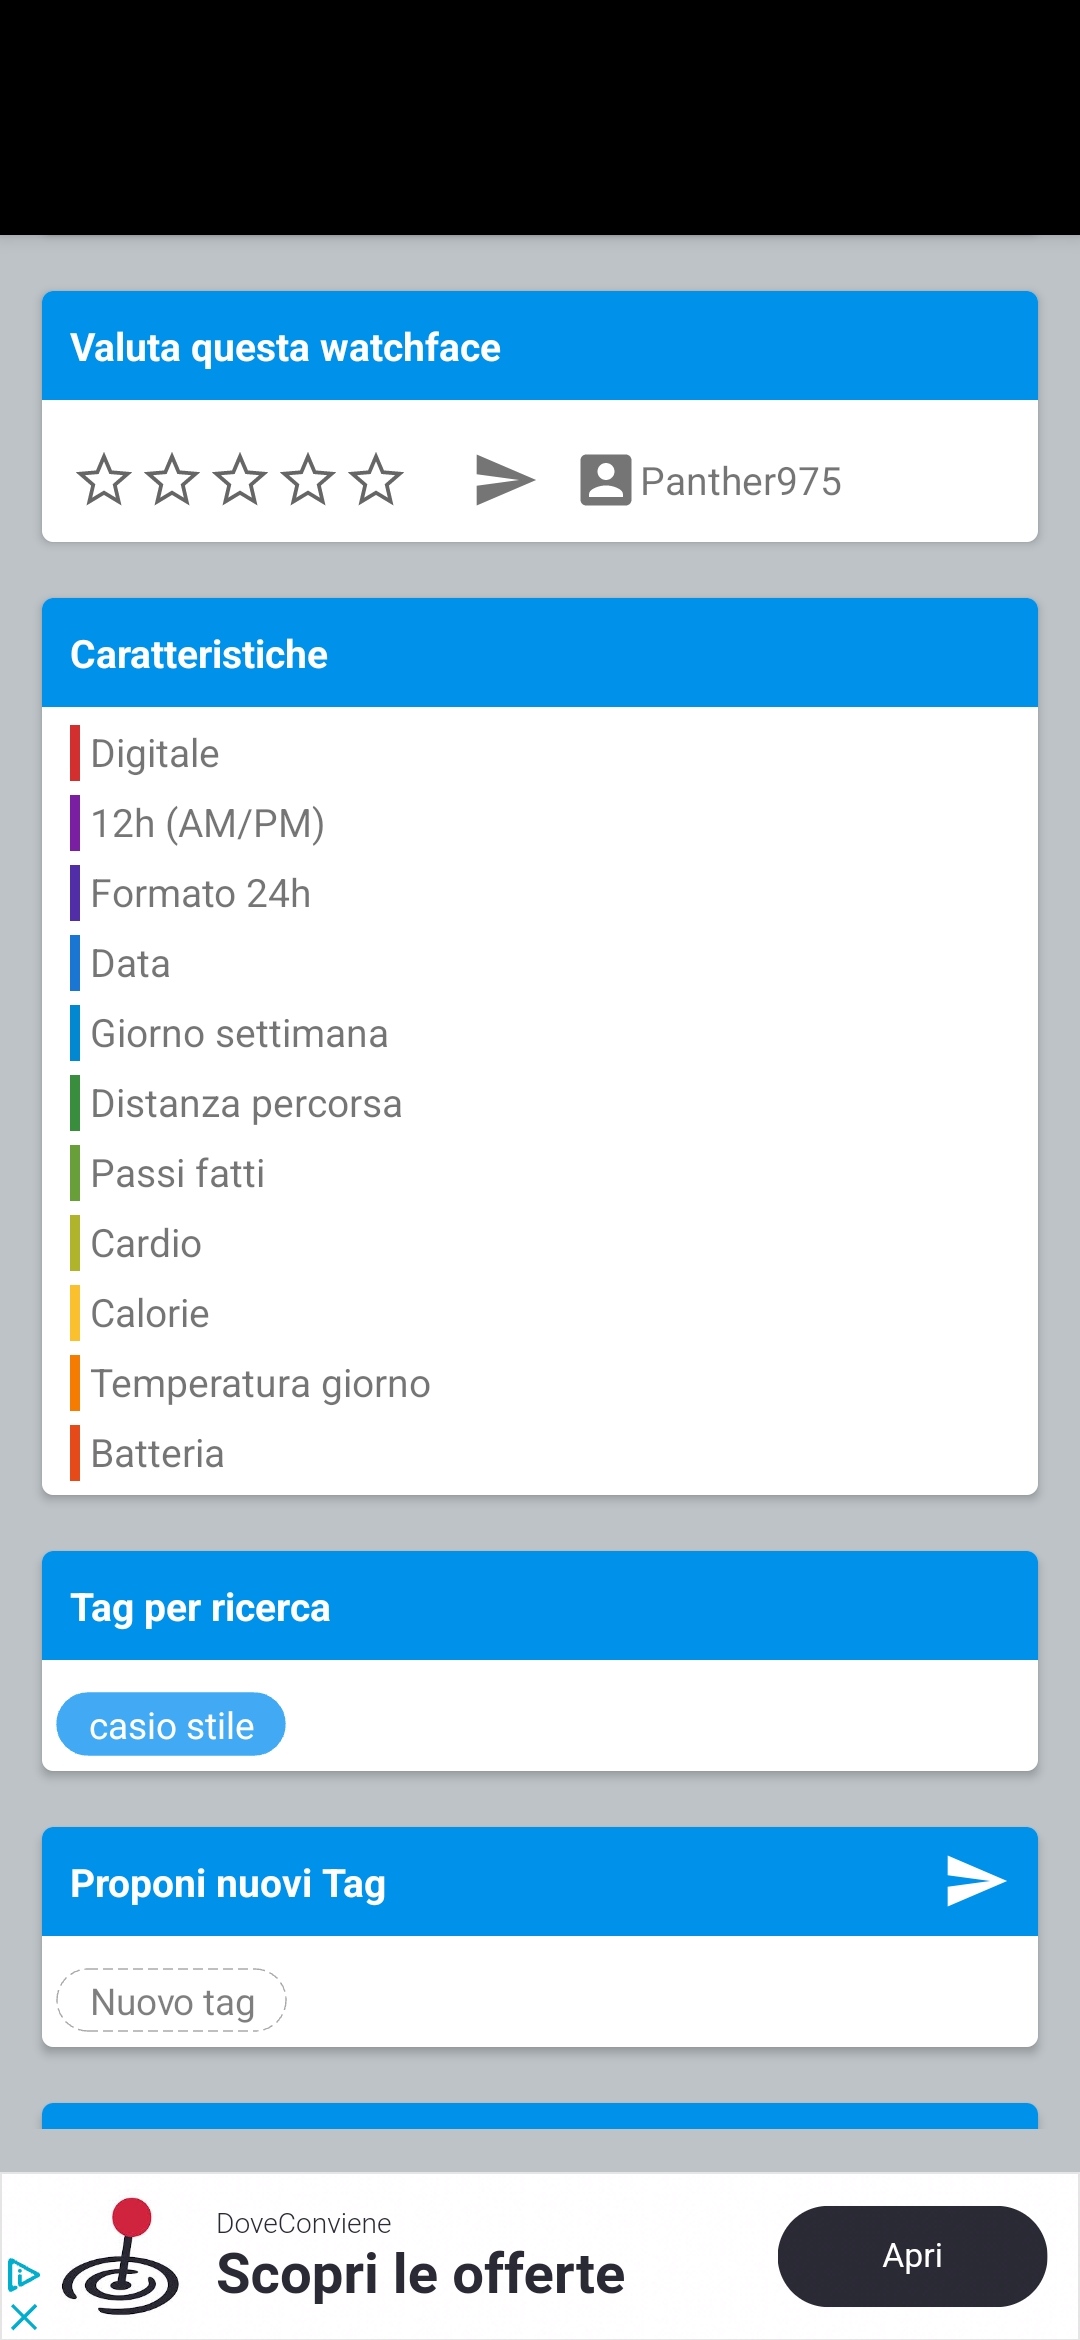Open the Panther975 username link
Screen dimensions: 1080x2340
[741, 482]
